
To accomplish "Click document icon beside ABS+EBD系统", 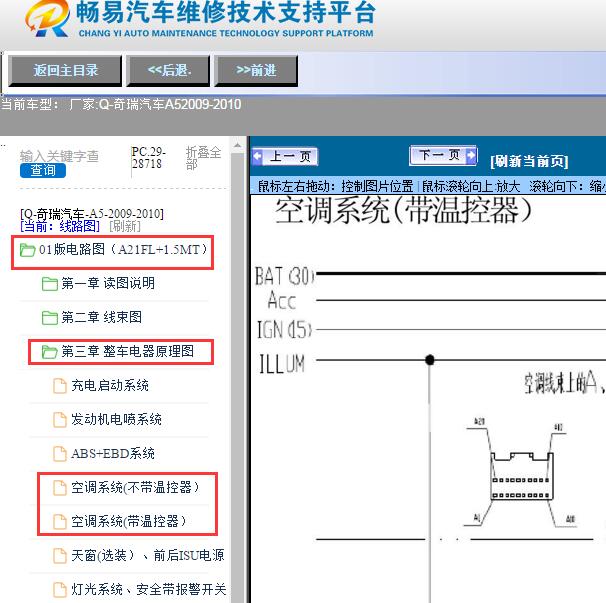I will click(60, 454).
